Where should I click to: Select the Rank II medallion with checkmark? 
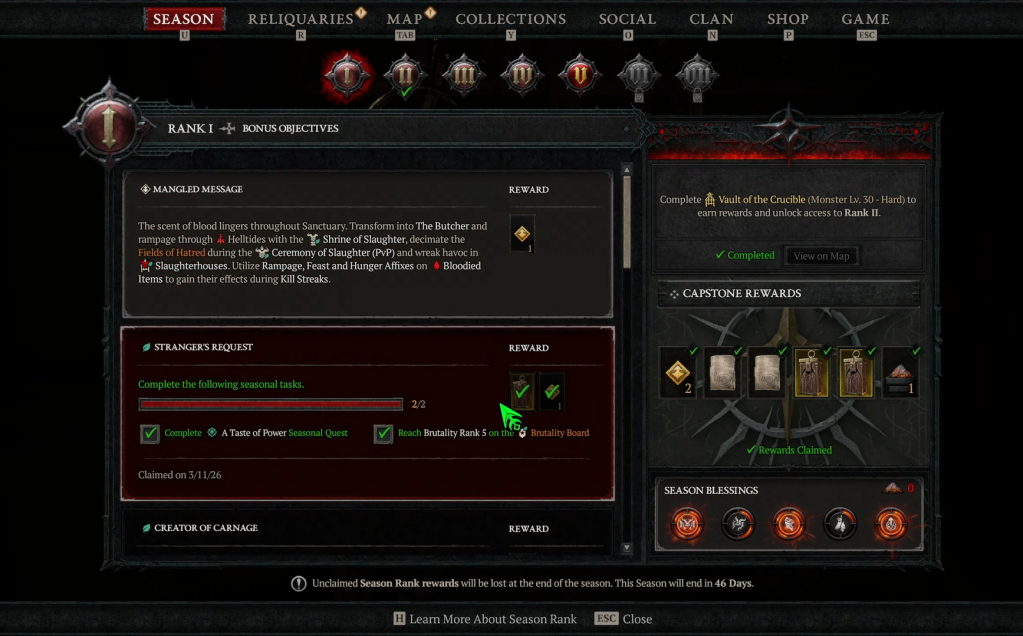pyautogui.click(x=405, y=76)
